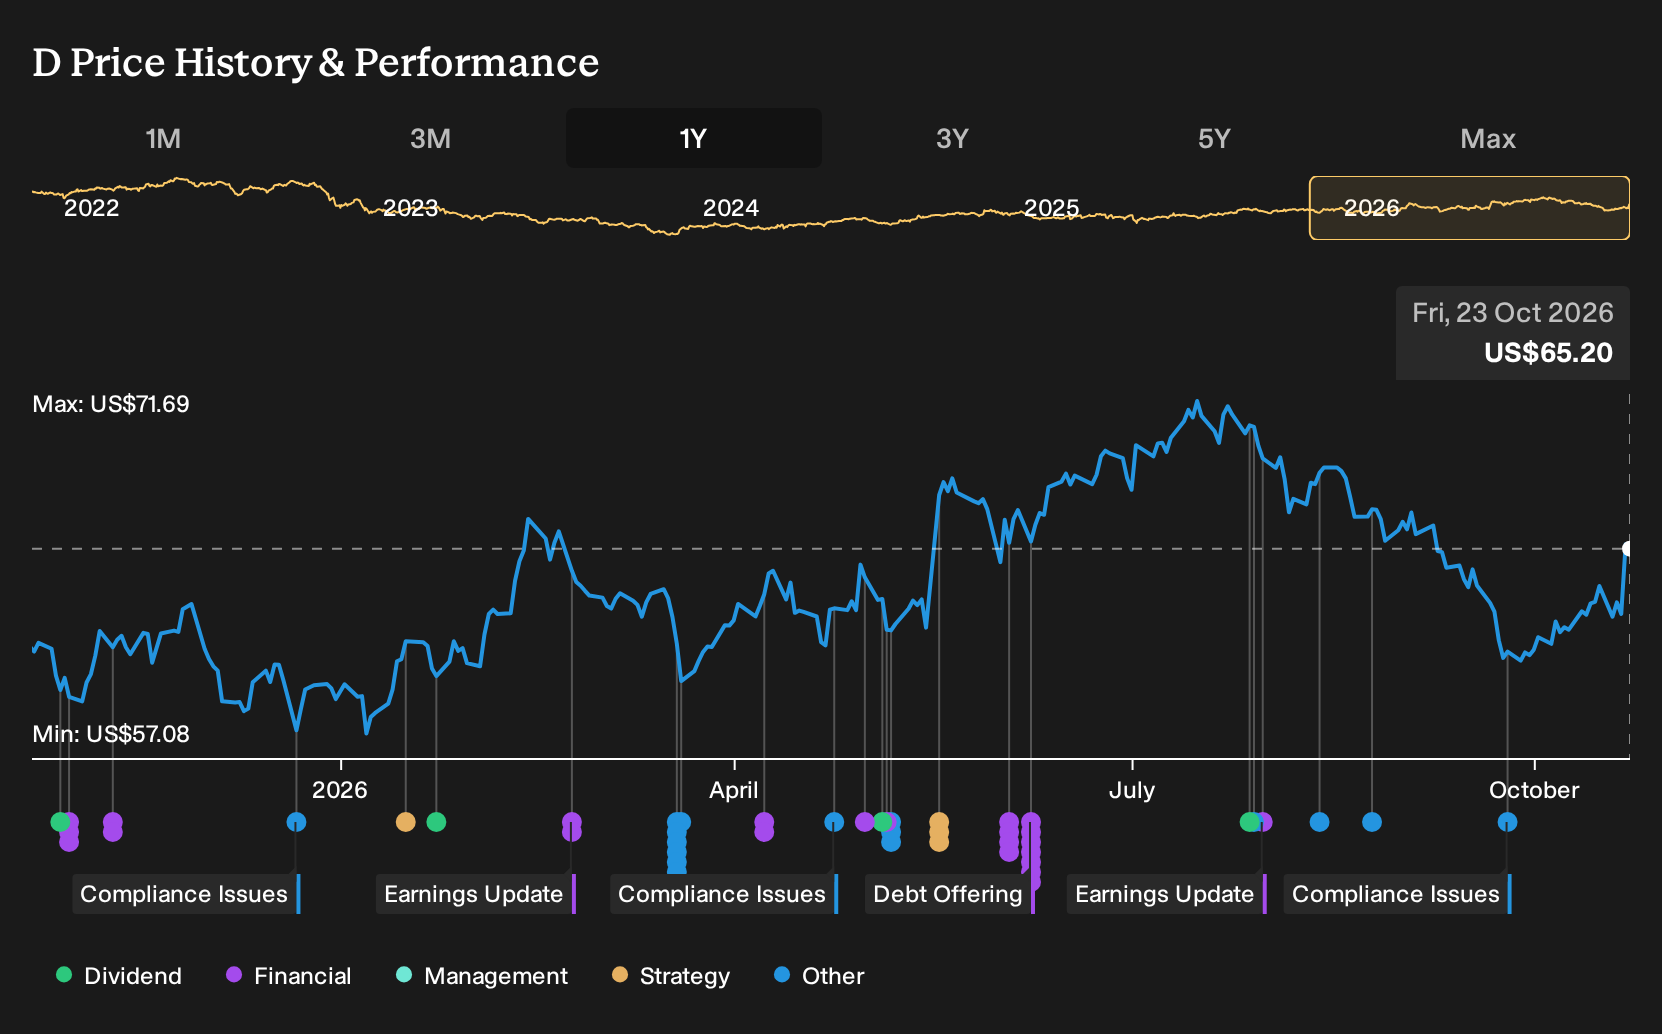Switch to the 3Y time range

(x=952, y=138)
